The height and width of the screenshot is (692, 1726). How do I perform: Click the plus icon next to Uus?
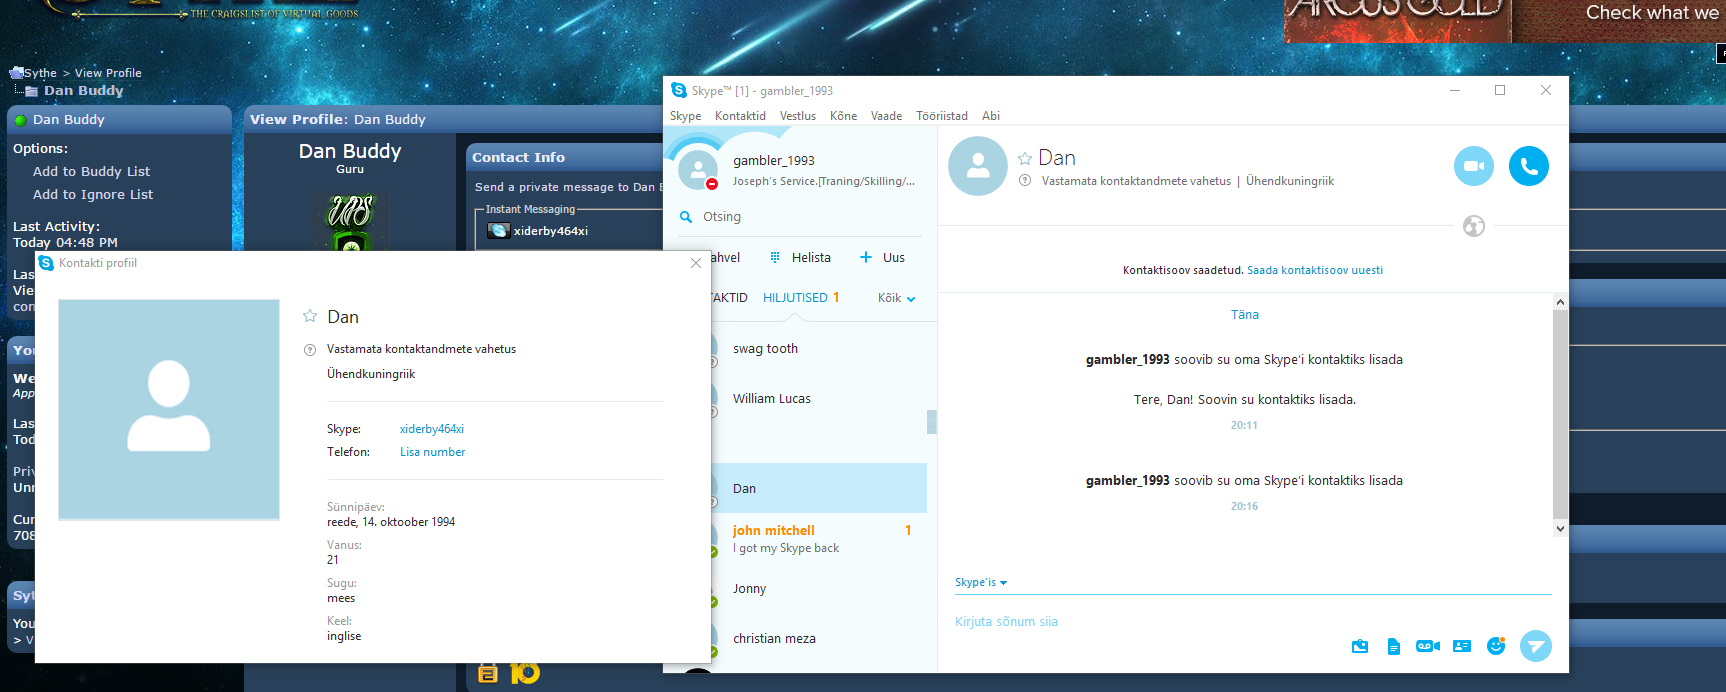(866, 258)
